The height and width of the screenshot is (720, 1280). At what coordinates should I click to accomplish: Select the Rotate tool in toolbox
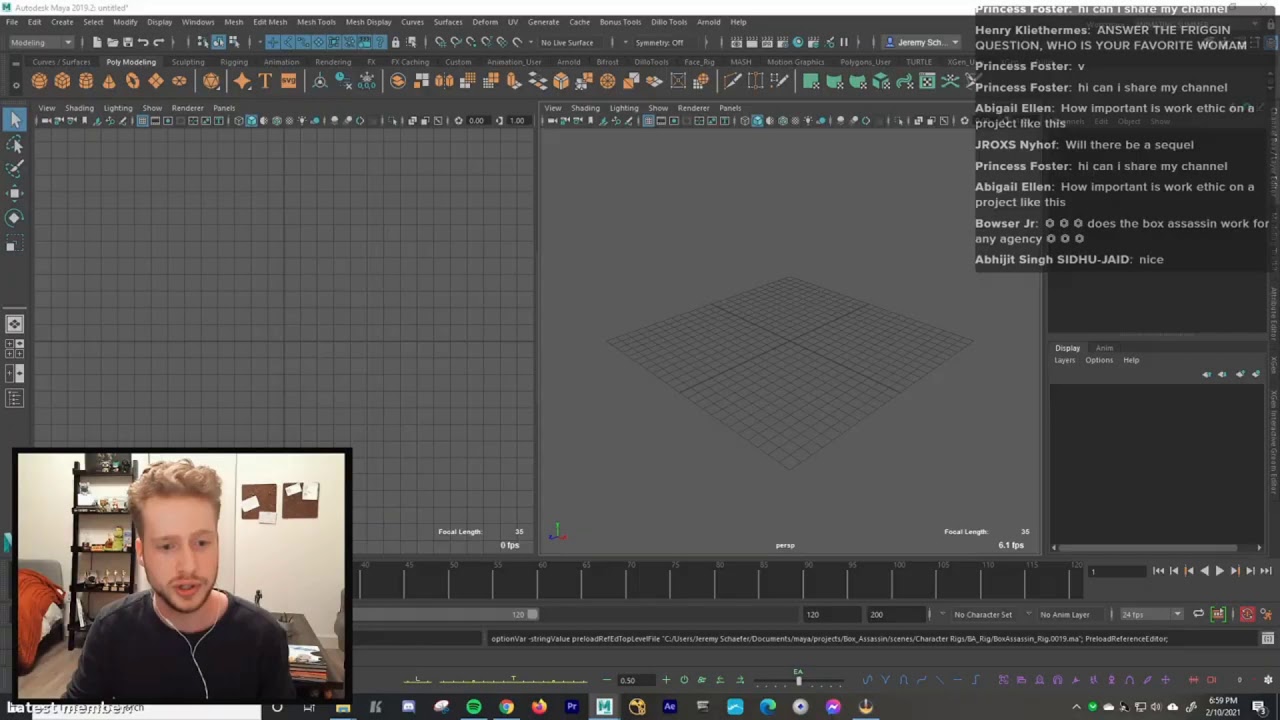click(x=15, y=217)
